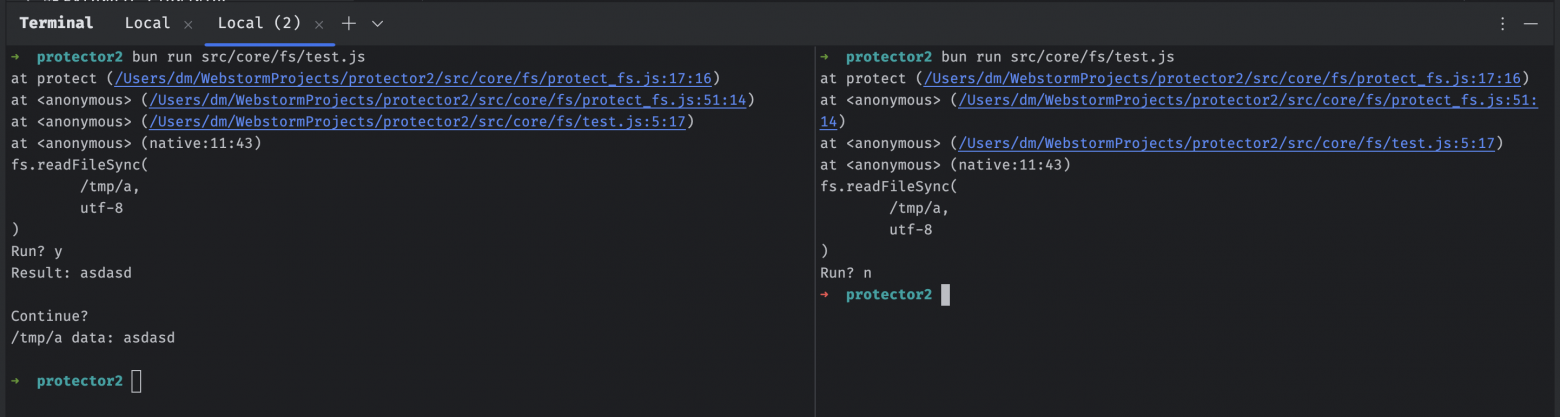Click the Terminal panel title
Viewport: 1560px width, 417px height.
pos(56,23)
